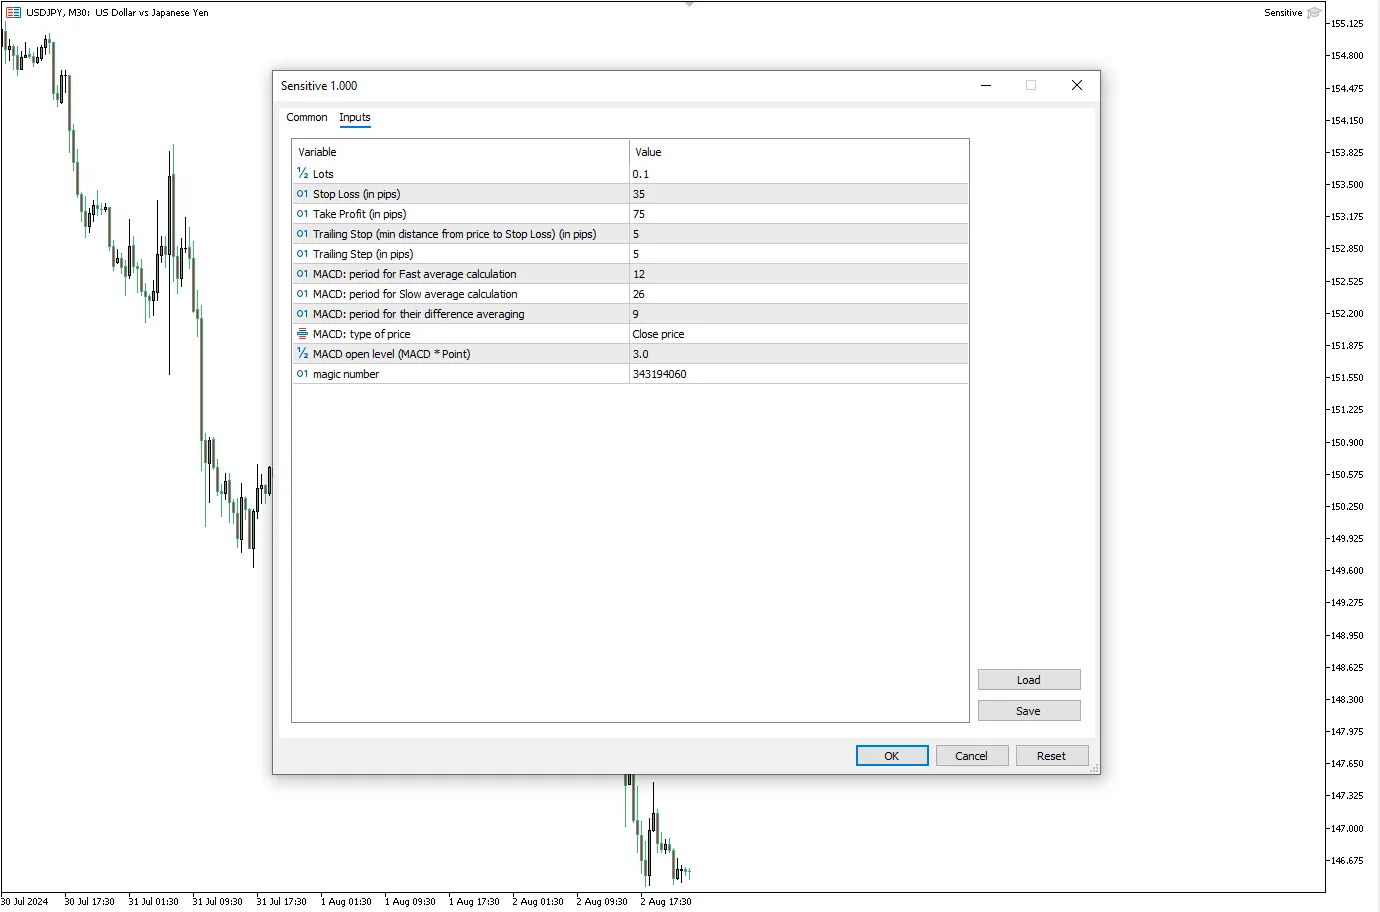Edit the Stop Loss value 35
1380x912 pixels.
pos(799,194)
